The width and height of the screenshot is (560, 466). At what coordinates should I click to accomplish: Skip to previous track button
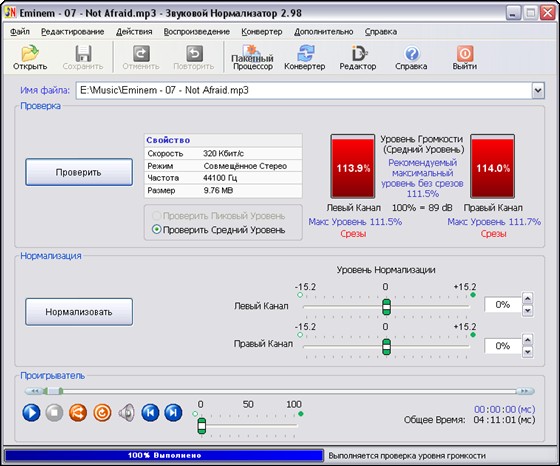click(x=150, y=413)
